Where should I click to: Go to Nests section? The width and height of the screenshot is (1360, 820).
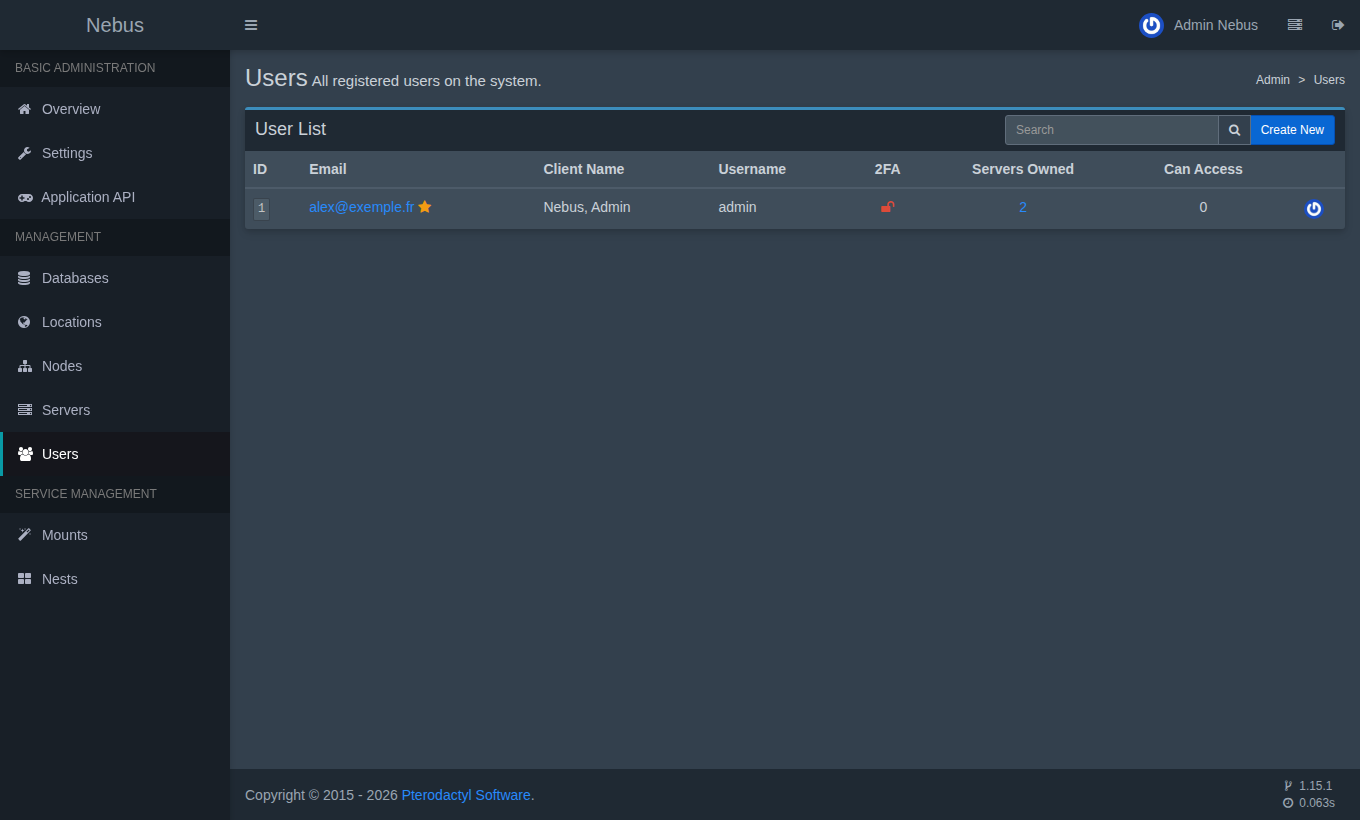click(115, 579)
